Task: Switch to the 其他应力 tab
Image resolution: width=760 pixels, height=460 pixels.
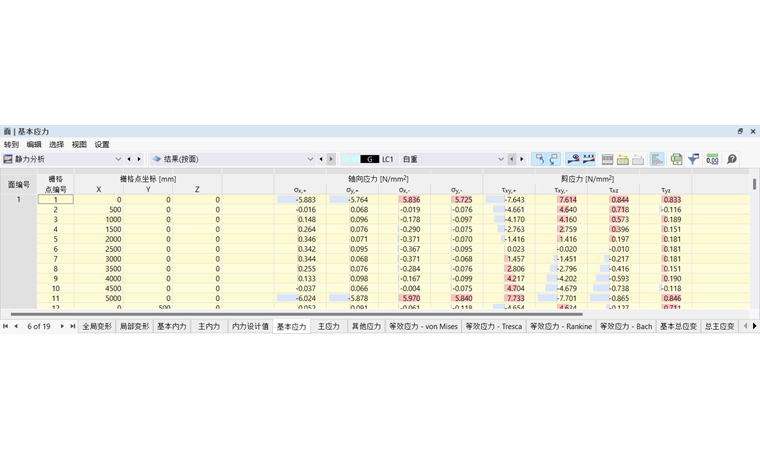Action: (366, 326)
